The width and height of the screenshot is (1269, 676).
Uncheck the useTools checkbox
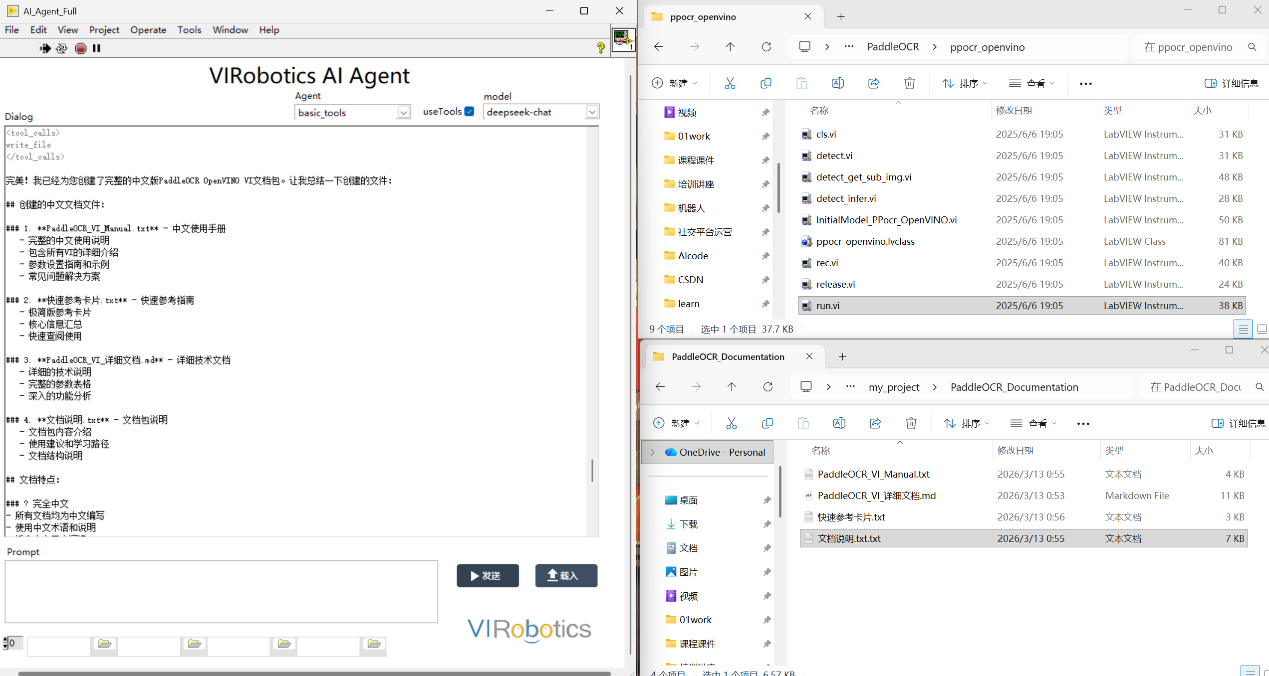pyautogui.click(x=469, y=111)
